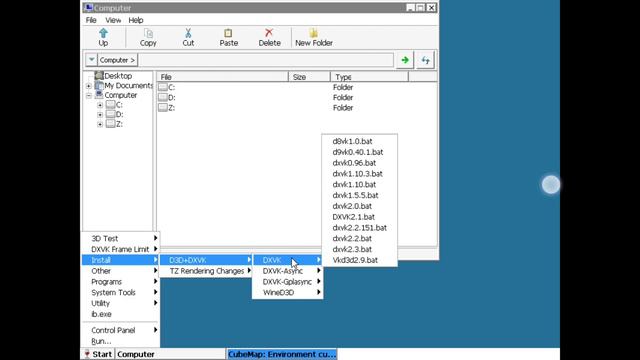Image resolution: width=640 pixels, height=360 pixels.
Task: Open the DXVK Frame Limit submenu
Action: pos(121,249)
